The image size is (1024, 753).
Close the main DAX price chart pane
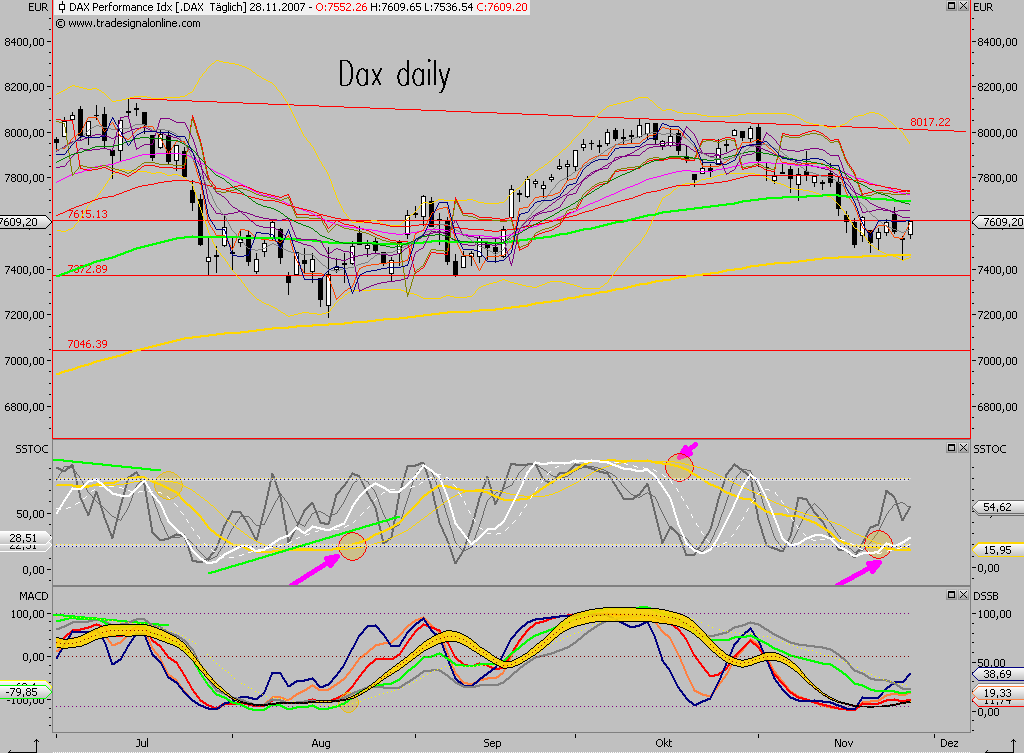[963, 6]
